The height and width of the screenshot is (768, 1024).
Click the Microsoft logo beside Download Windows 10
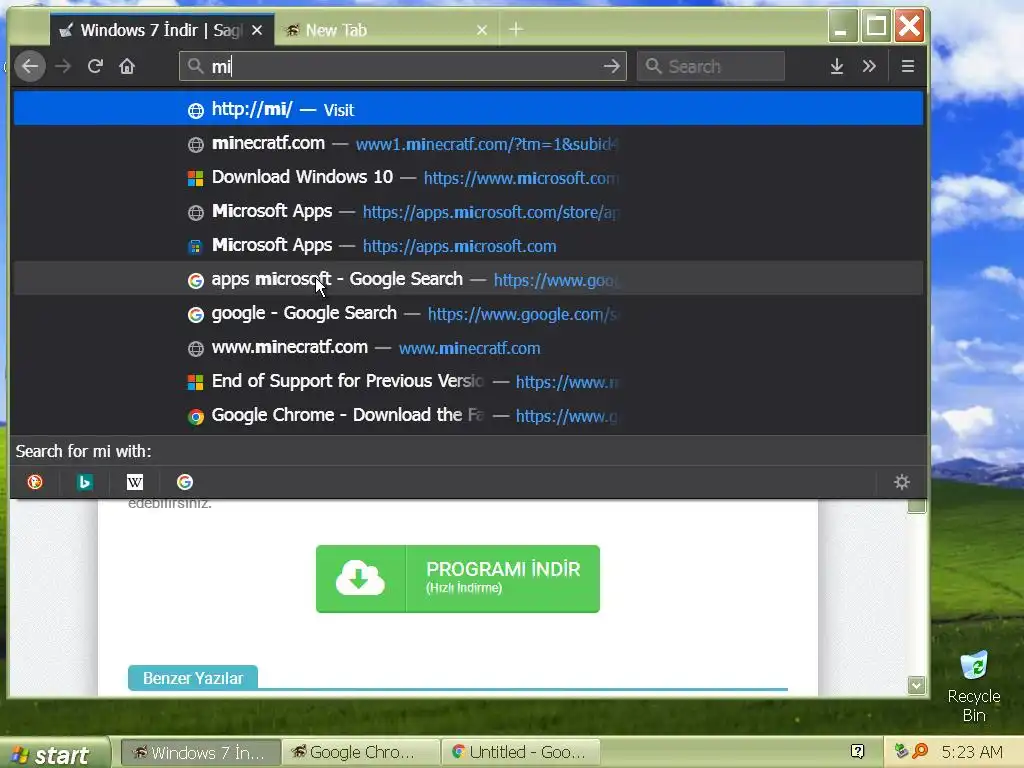point(195,178)
